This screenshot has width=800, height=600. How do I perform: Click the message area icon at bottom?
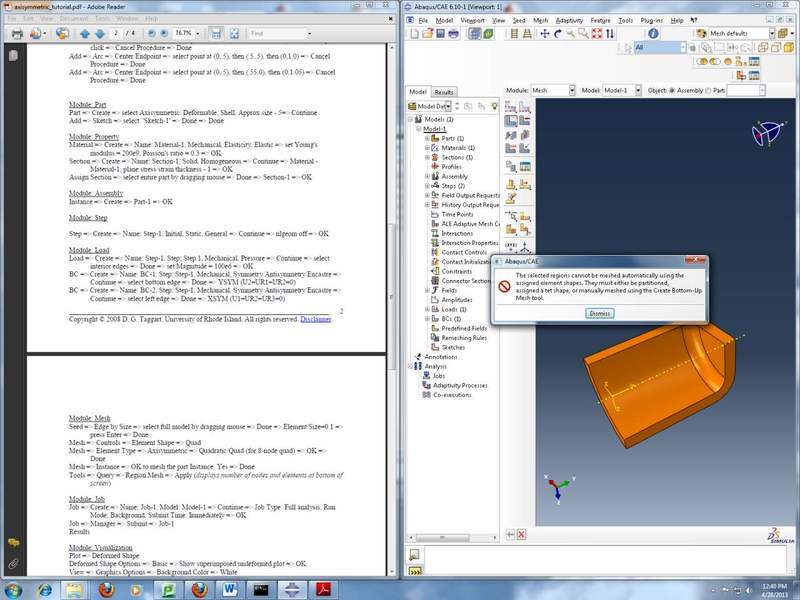click(414, 555)
